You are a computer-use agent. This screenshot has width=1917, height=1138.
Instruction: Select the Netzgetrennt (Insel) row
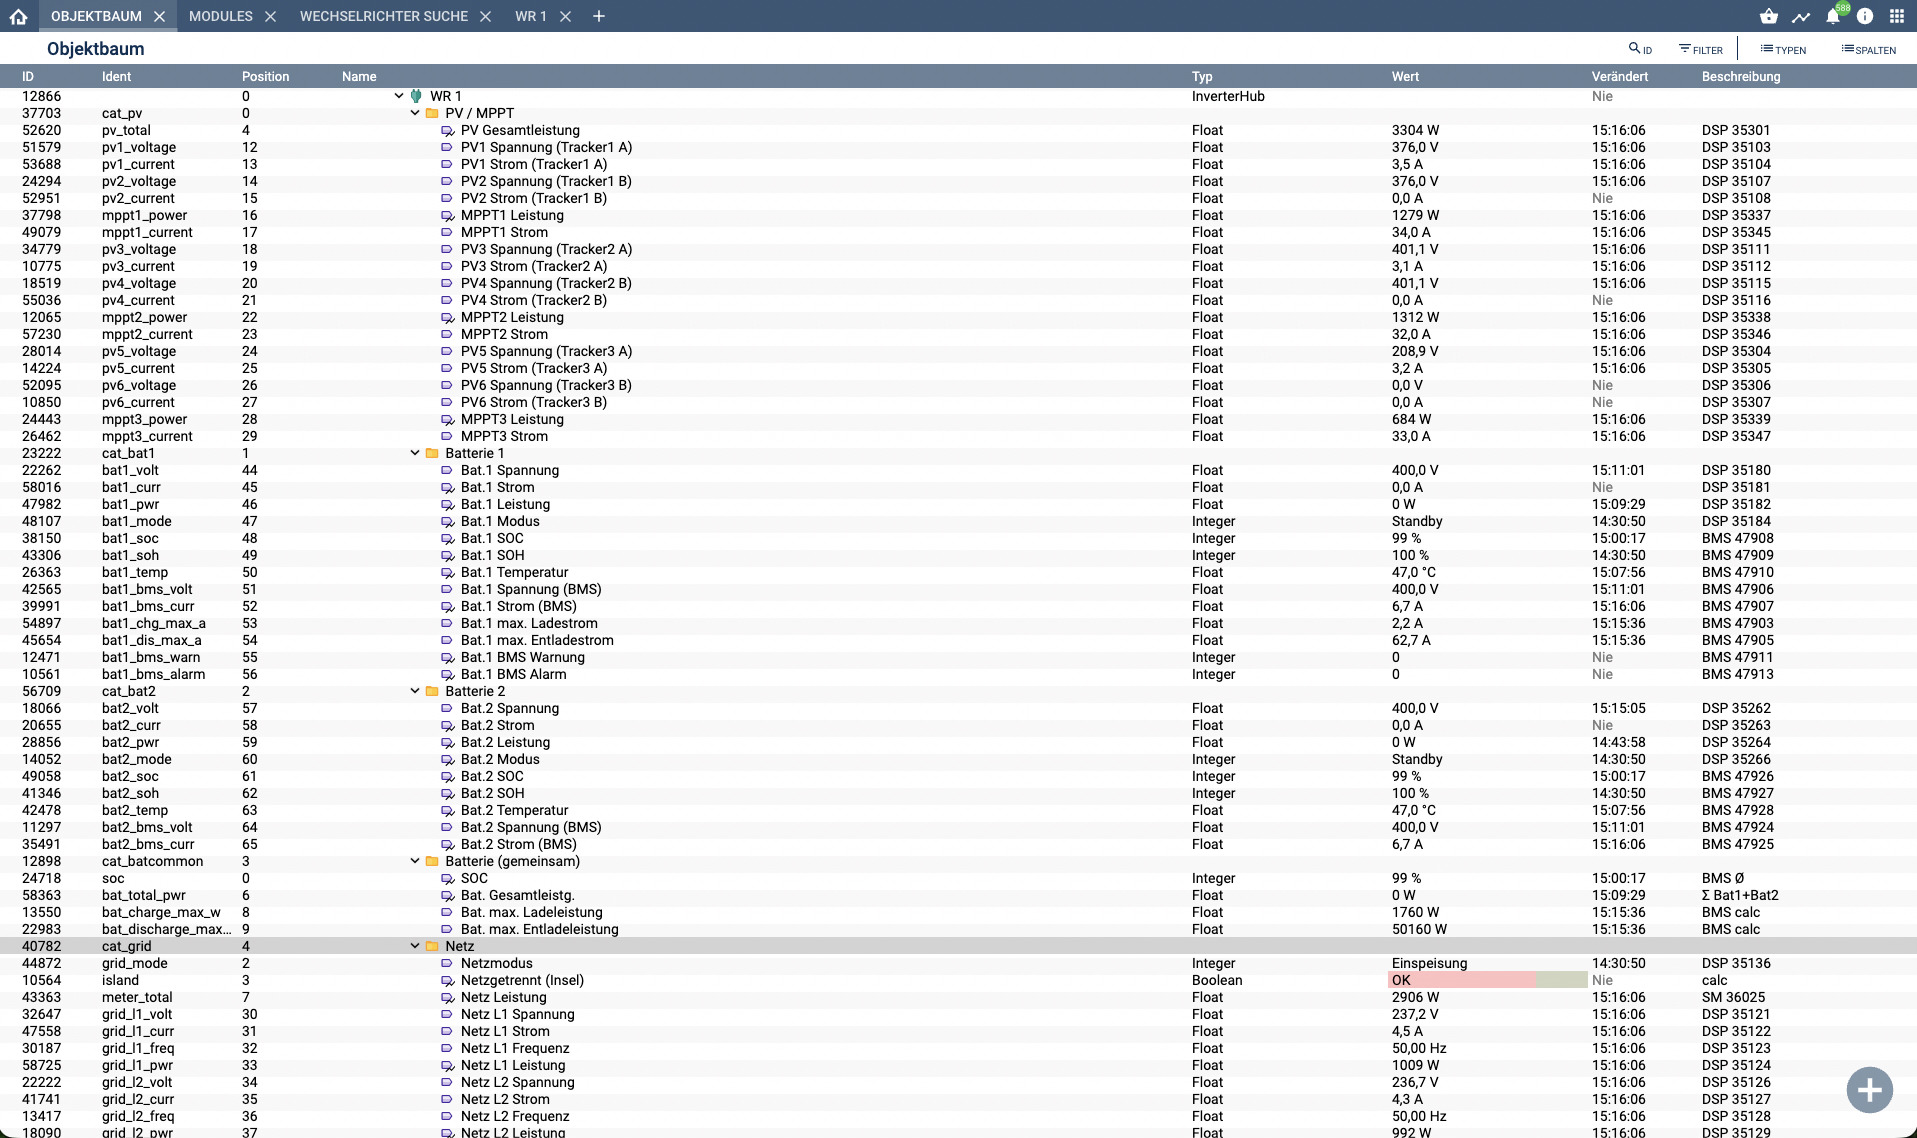point(958,980)
